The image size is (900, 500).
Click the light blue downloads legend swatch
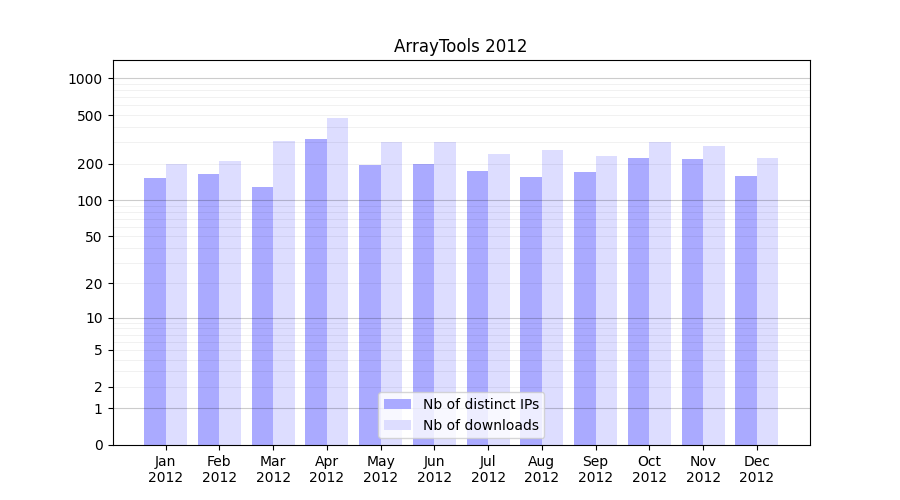tap(397, 425)
